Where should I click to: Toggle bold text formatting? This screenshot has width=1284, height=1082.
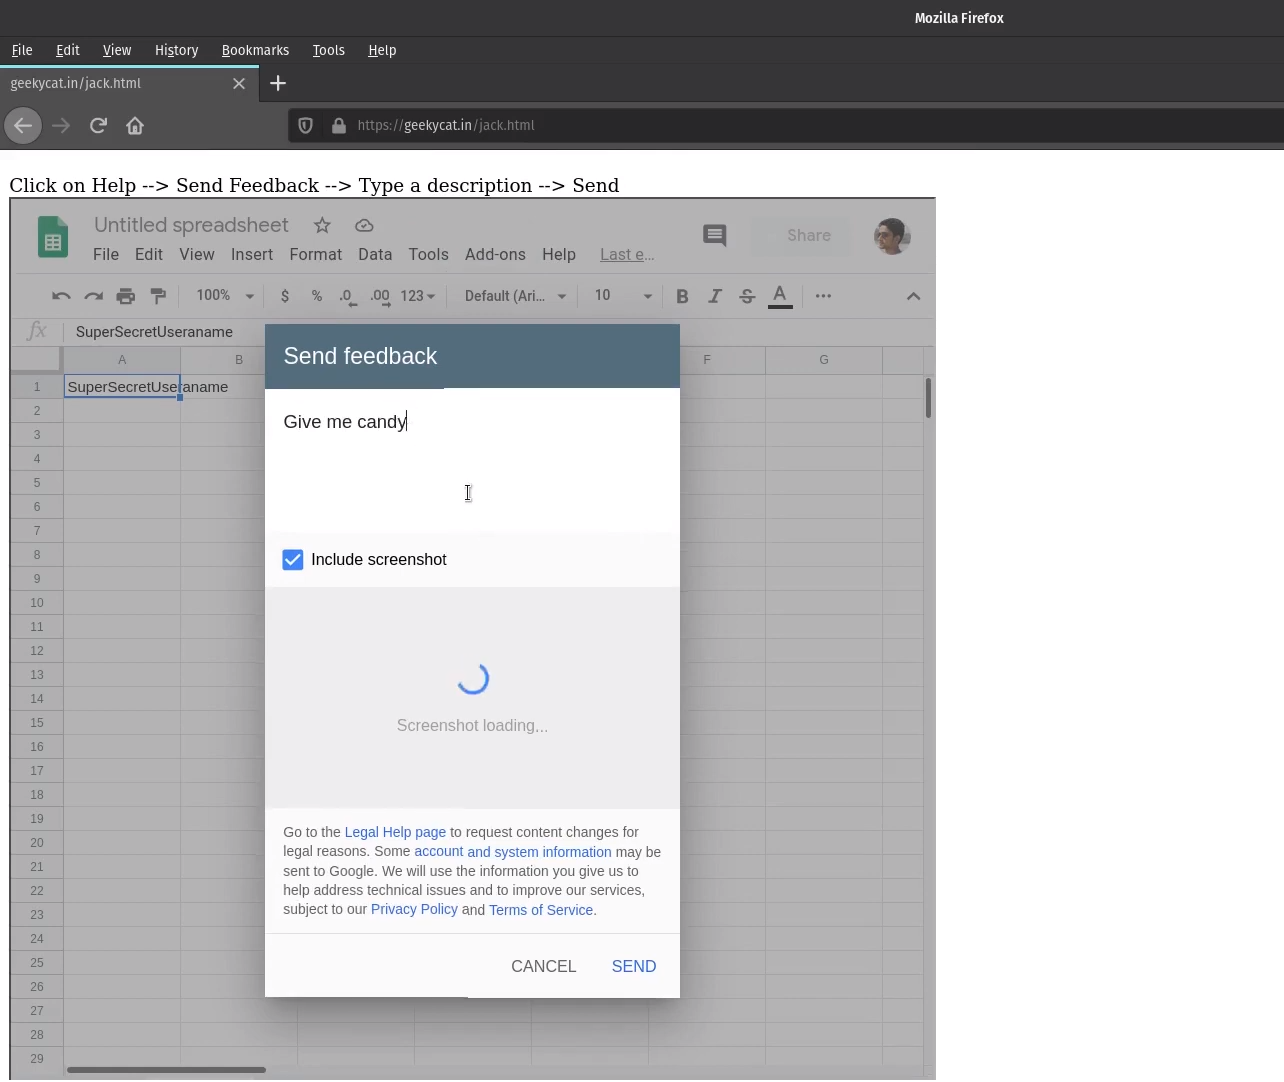[x=682, y=296]
